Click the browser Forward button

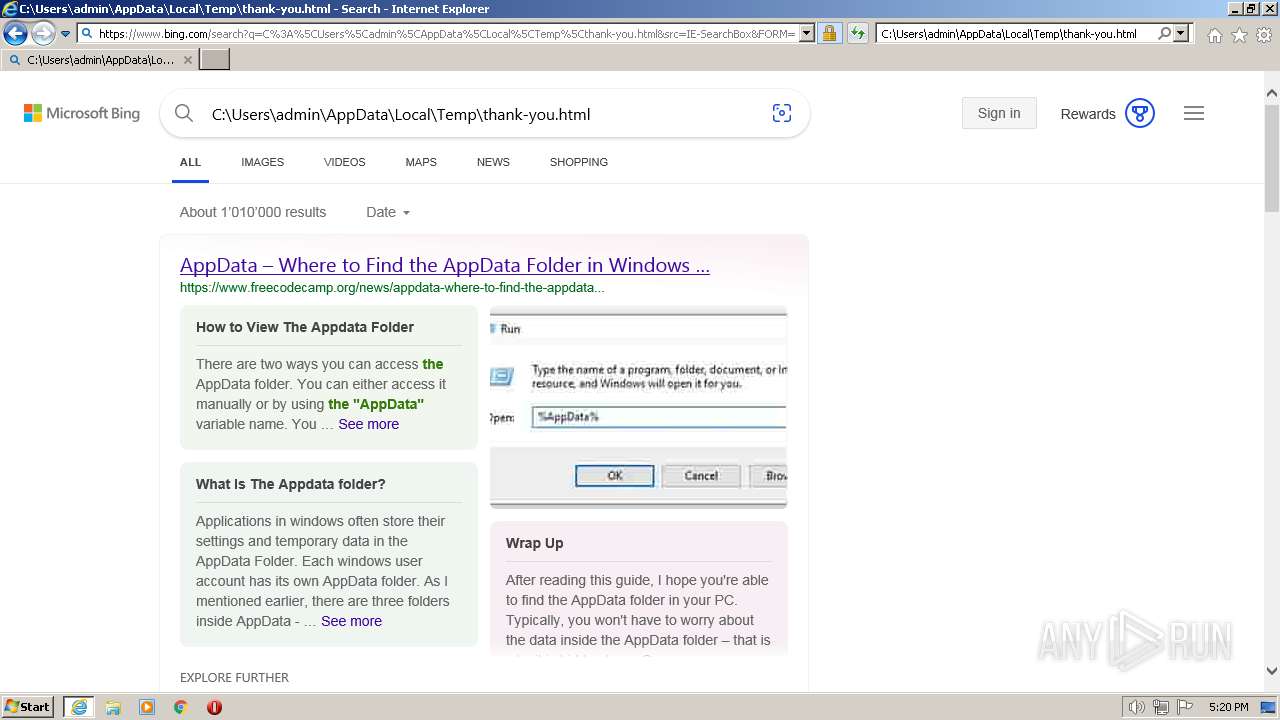(42, 34)
